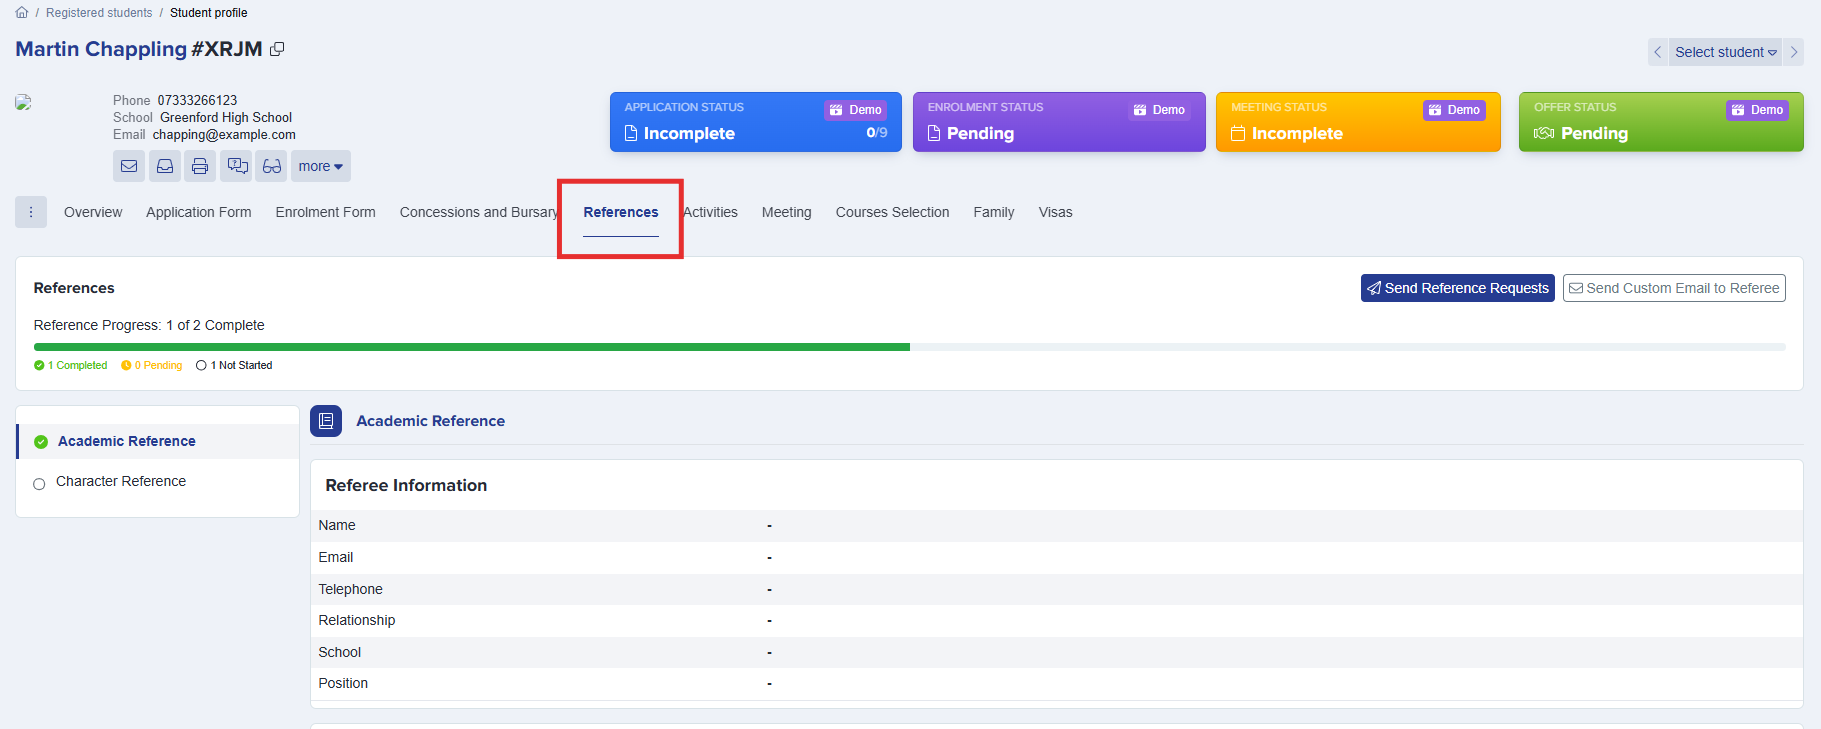Switch to the Overview tab
This screenshot has width=1821, height=729.
pos(93,212)
